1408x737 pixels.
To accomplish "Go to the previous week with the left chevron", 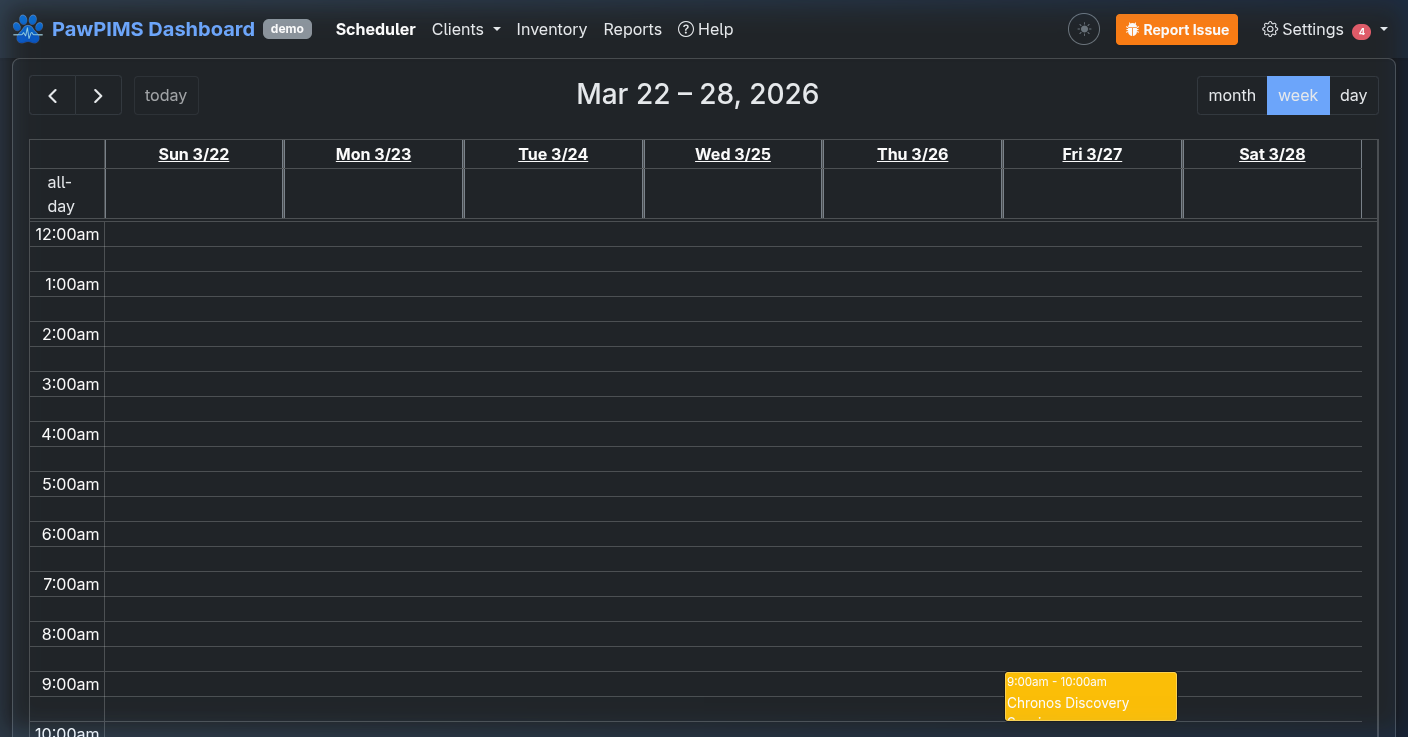I will 53,95.
